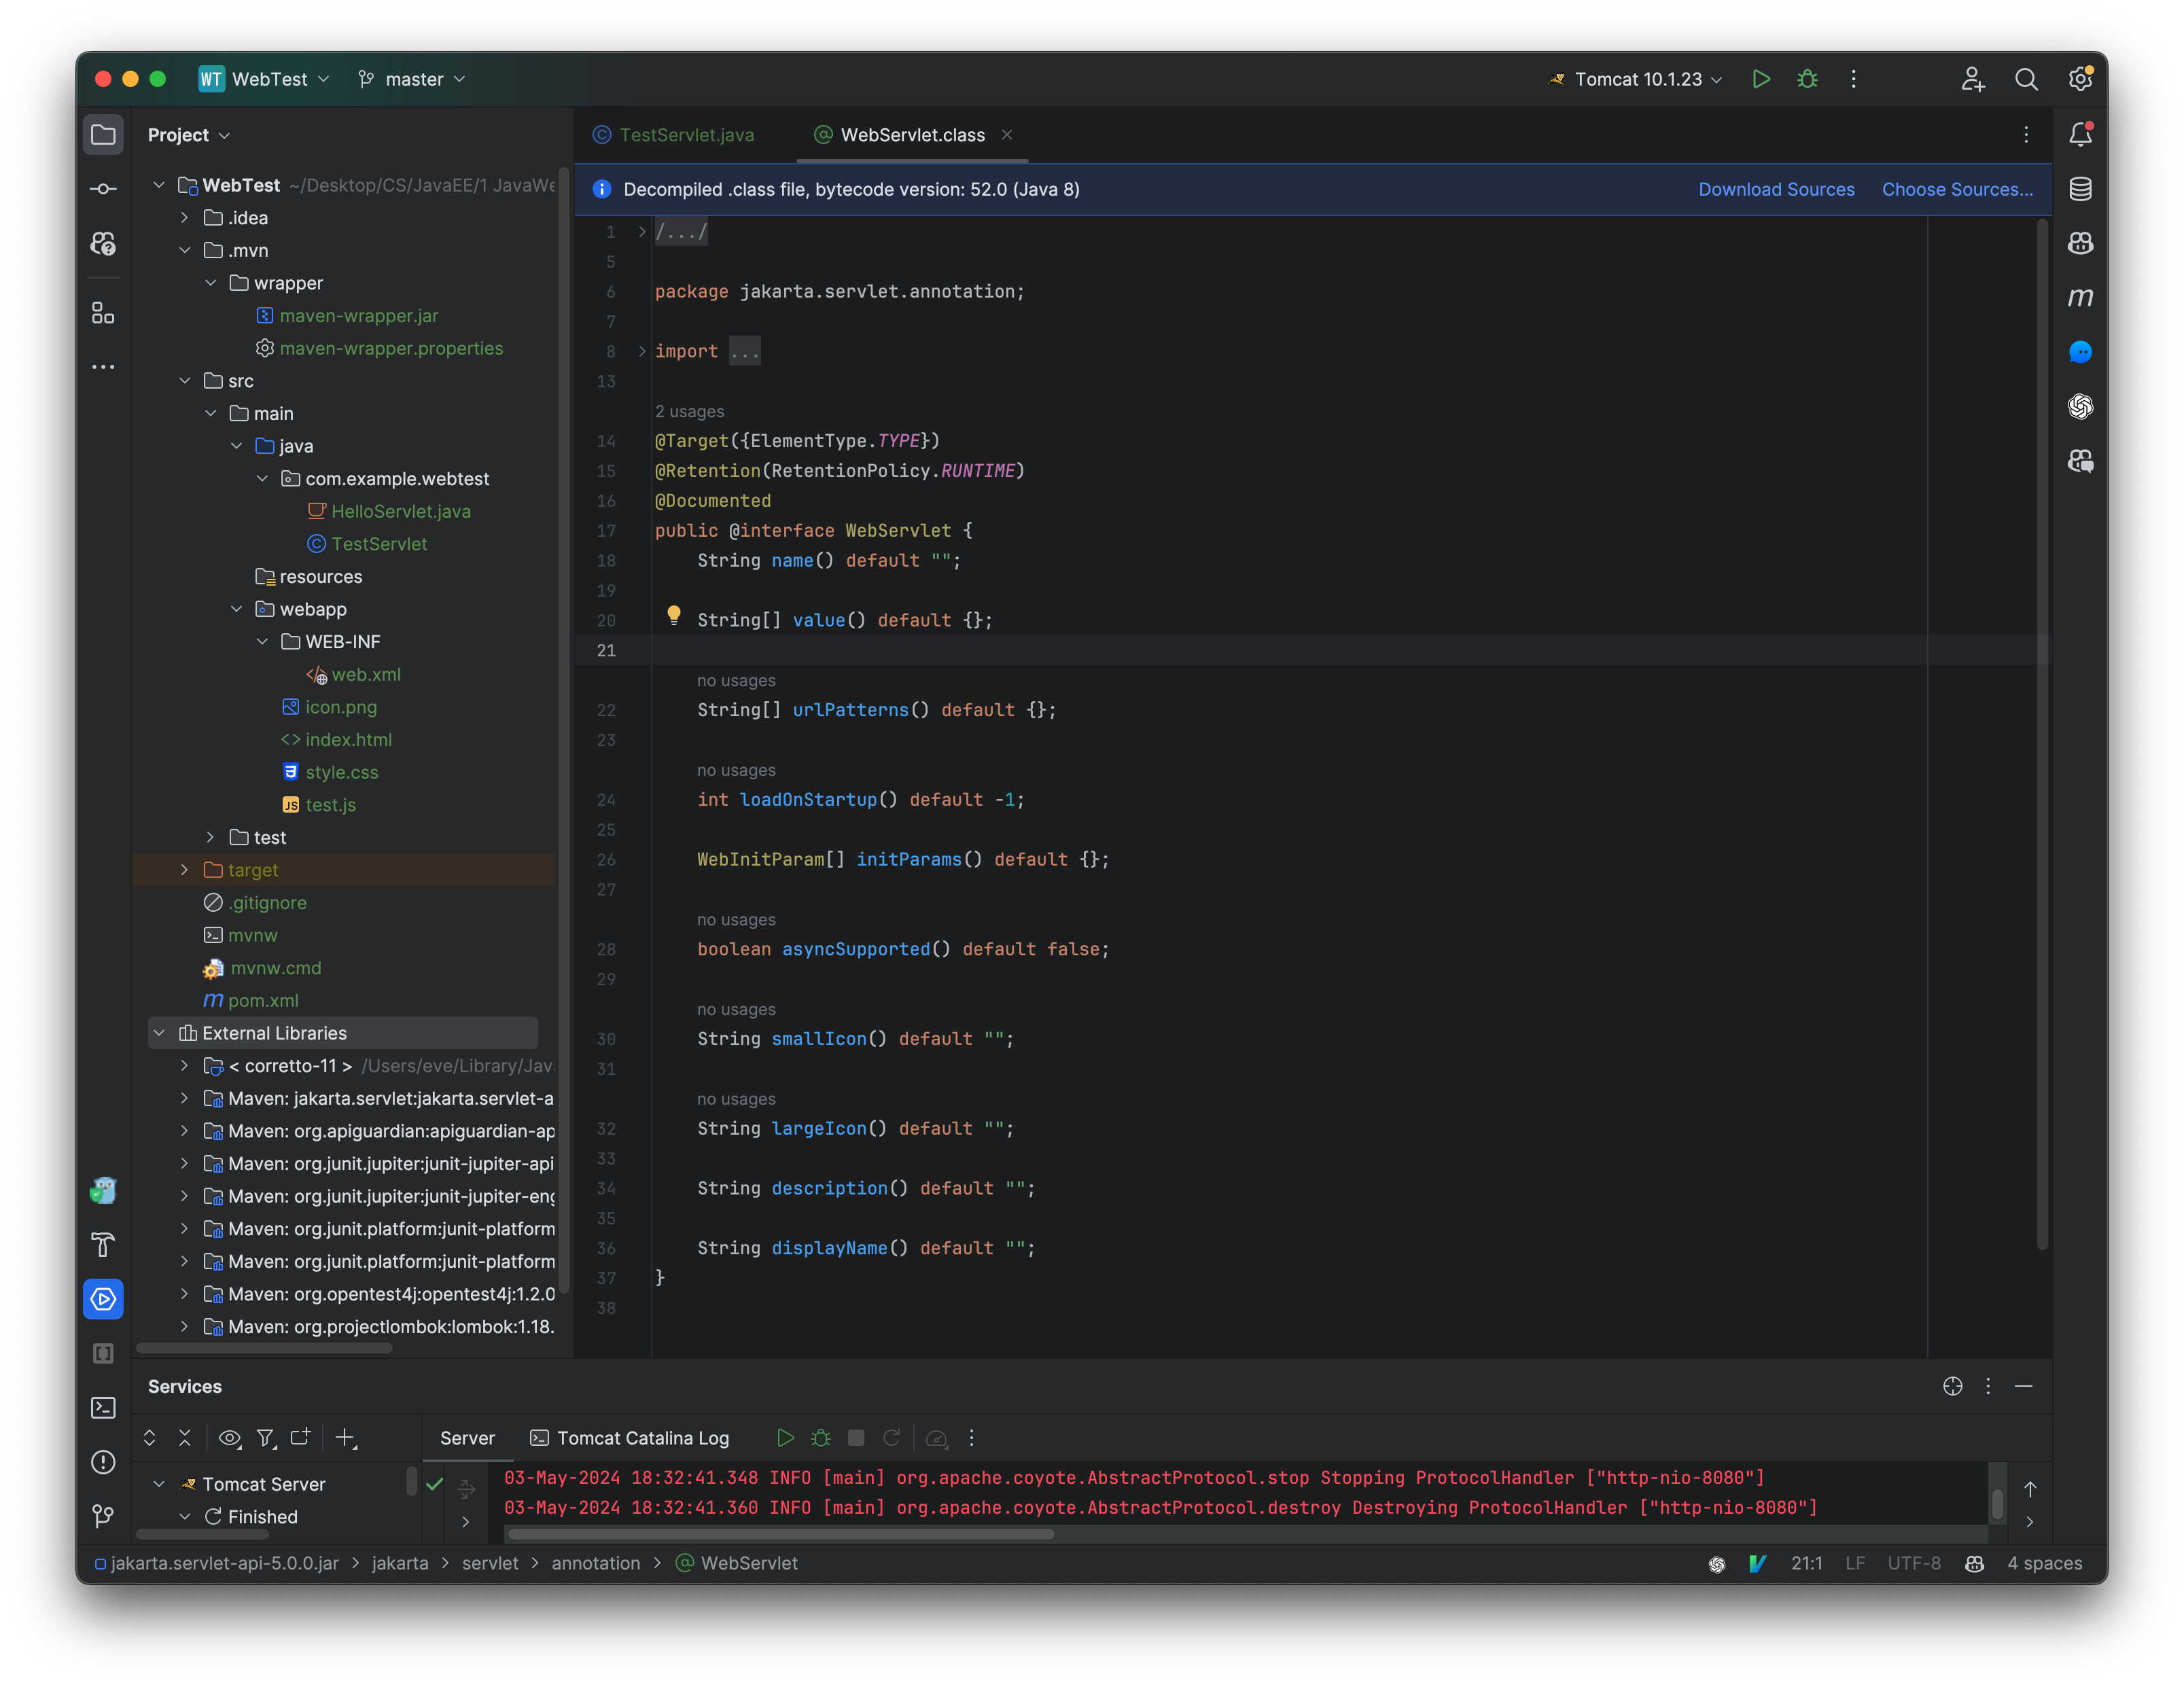Toggle View Options eye in Services toolbar

point(230,1438)
